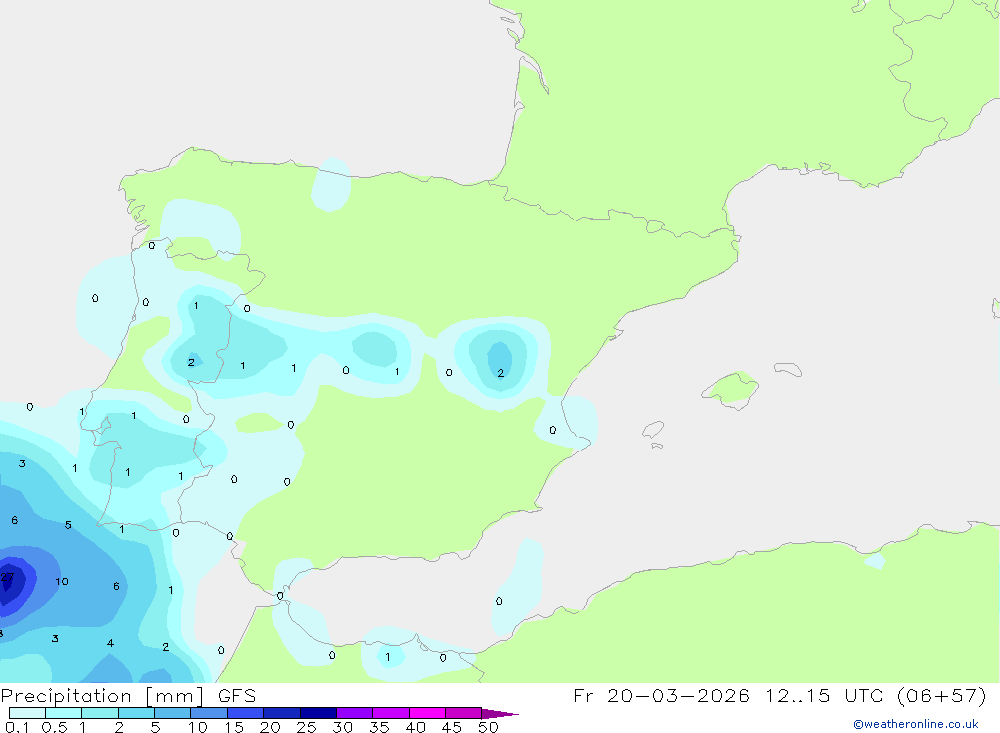The height and width of the screenshot is (733, 1000).
Task: Click the '27' precipitation value on the map
Action: 7,577
